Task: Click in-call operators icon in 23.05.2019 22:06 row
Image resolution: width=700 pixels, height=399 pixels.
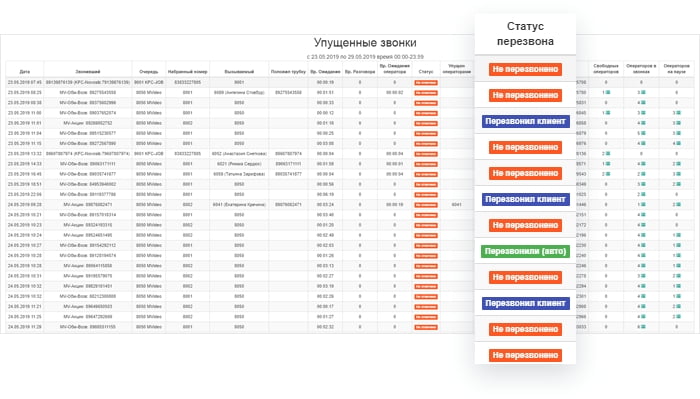Action: tap(643, 194)
